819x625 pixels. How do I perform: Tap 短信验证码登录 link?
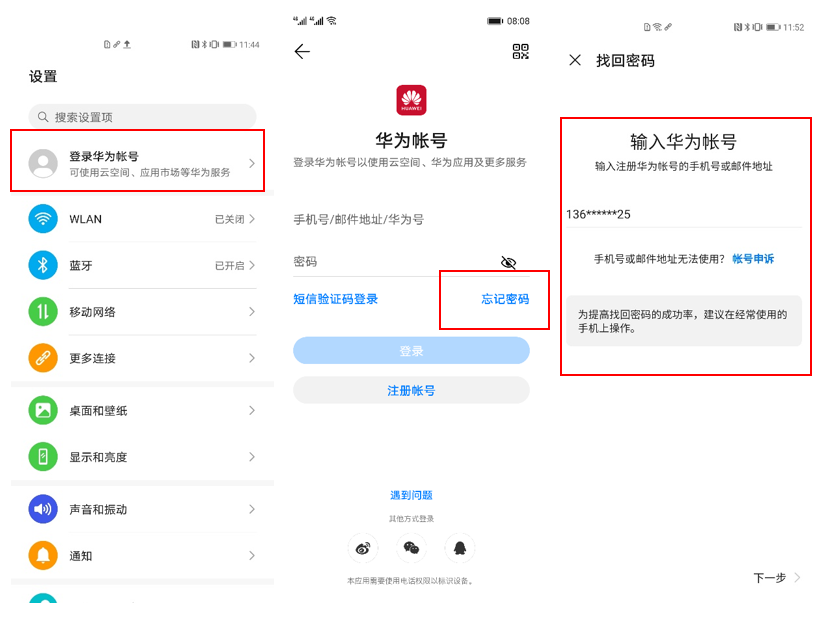pyautogui.click(x=335, y=299)
